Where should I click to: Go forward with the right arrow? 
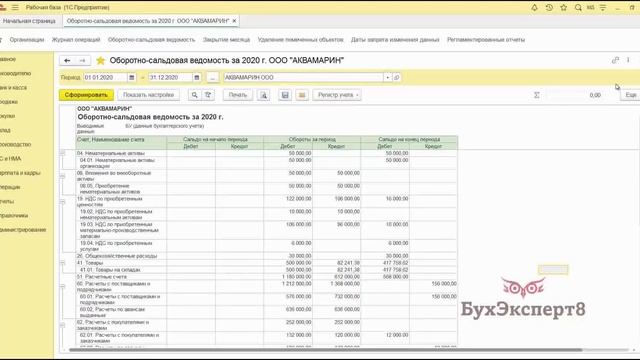coord(82,60)
